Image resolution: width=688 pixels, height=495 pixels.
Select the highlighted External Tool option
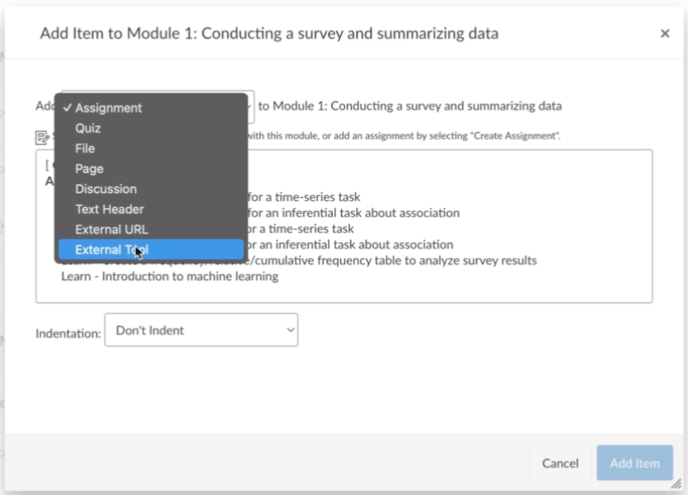click(151, 249)
